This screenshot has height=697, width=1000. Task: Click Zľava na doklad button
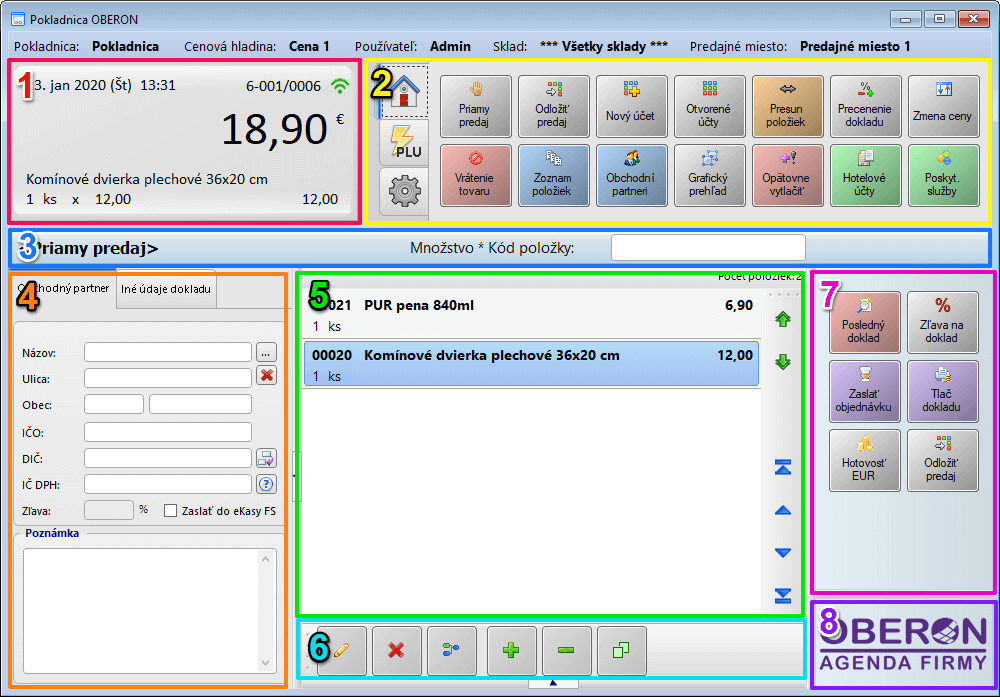(942, 323)
